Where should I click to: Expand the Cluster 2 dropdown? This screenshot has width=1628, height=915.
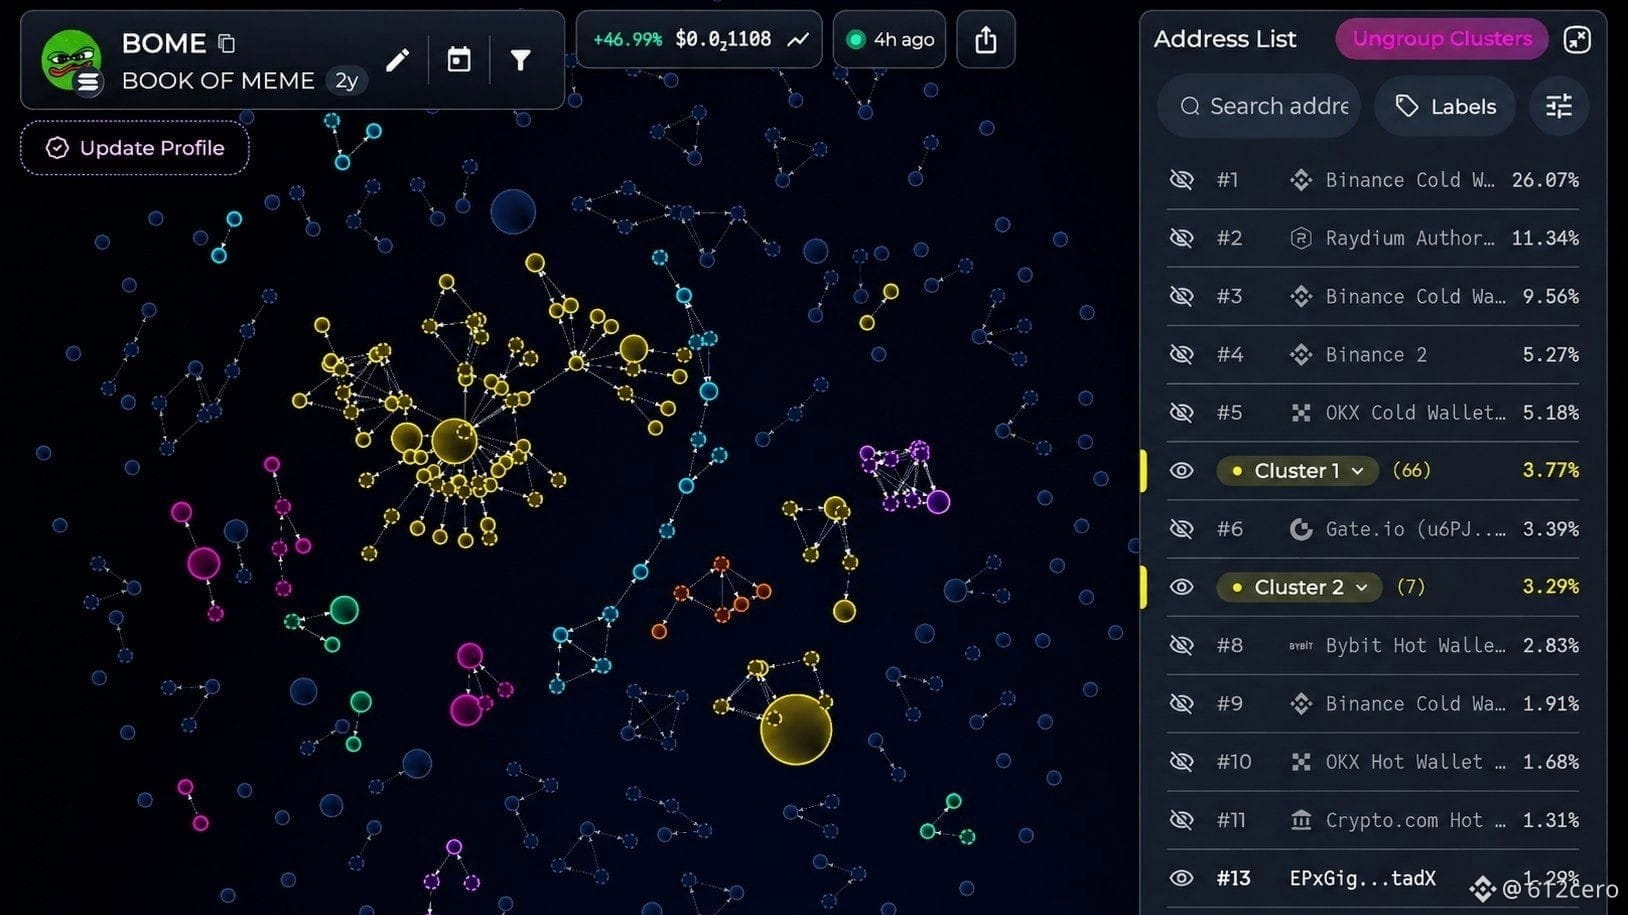[x=1300, y=587]
